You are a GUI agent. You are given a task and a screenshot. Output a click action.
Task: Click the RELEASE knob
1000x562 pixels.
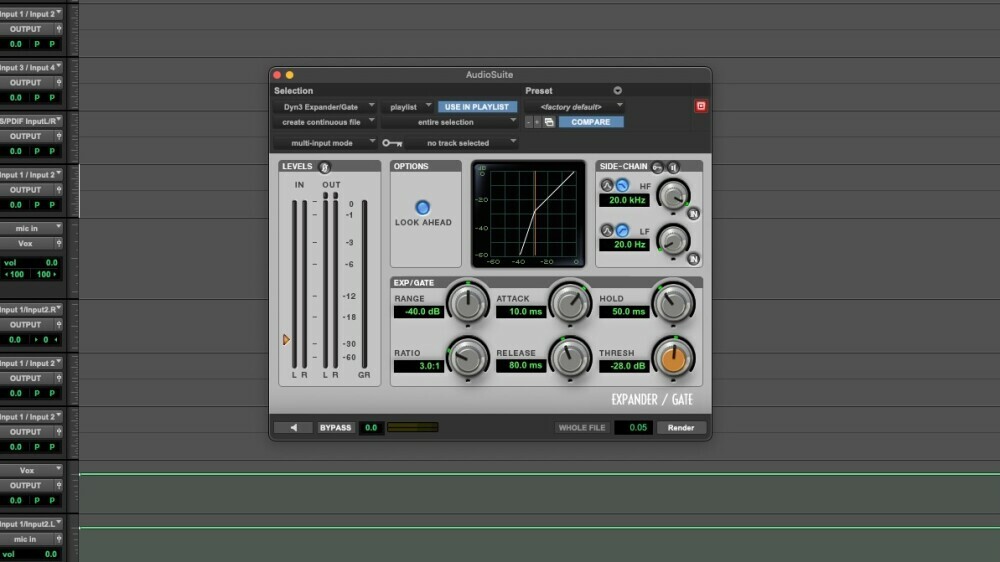pyautogui.click(x=570, y=358)
